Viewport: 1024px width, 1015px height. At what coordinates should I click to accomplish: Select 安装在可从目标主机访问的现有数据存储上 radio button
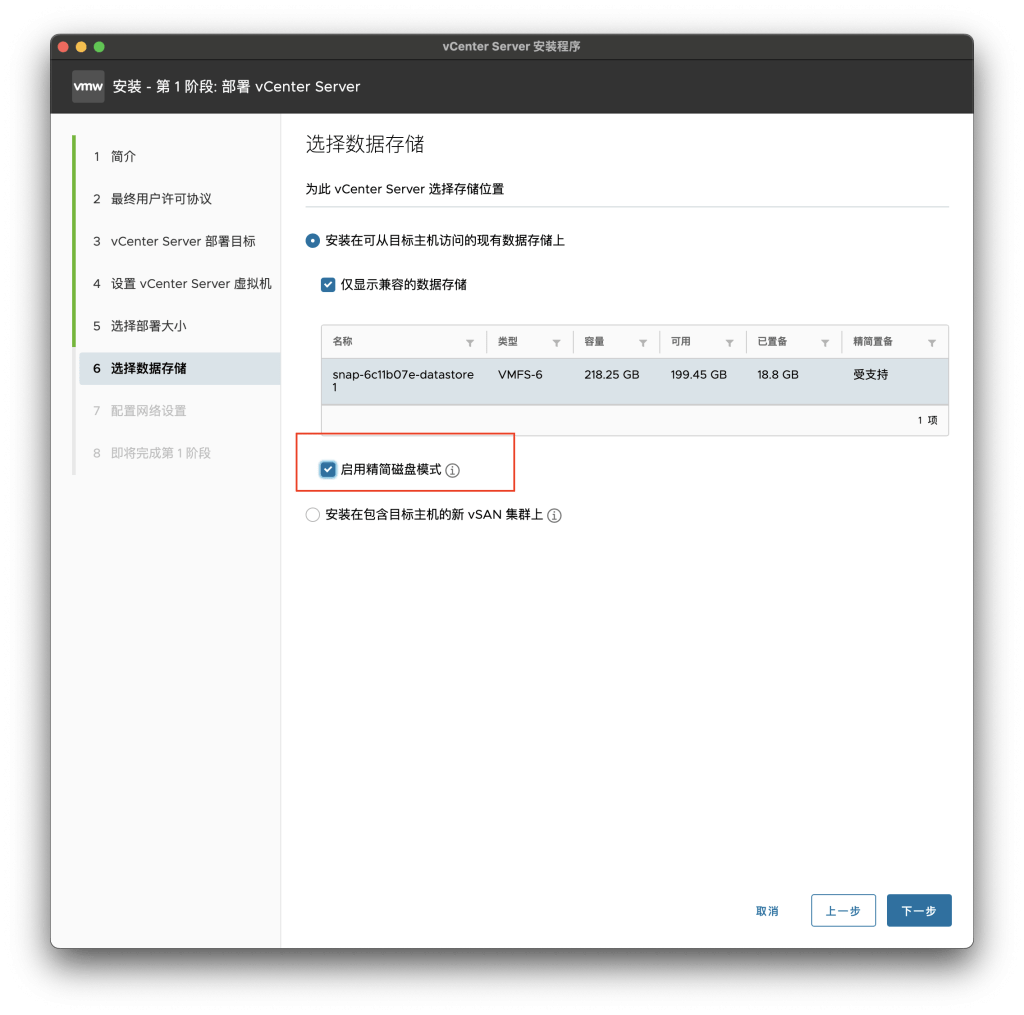coord(313,241)
